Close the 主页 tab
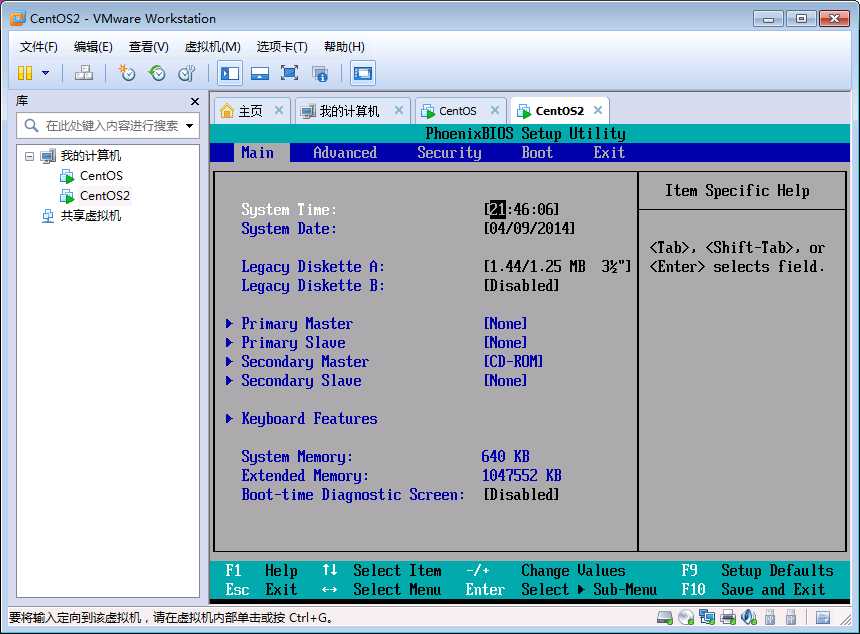860x634 pixels. pyautogui.click(x=279, y=110)
